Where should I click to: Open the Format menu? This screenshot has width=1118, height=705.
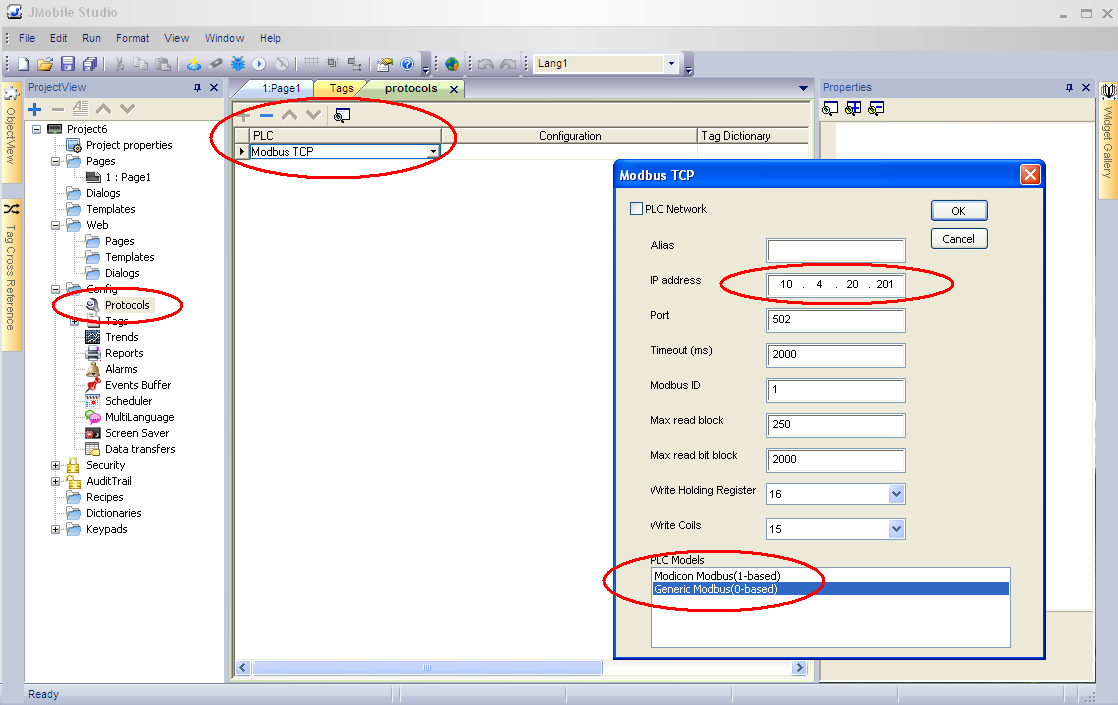[x=132, y=38]
